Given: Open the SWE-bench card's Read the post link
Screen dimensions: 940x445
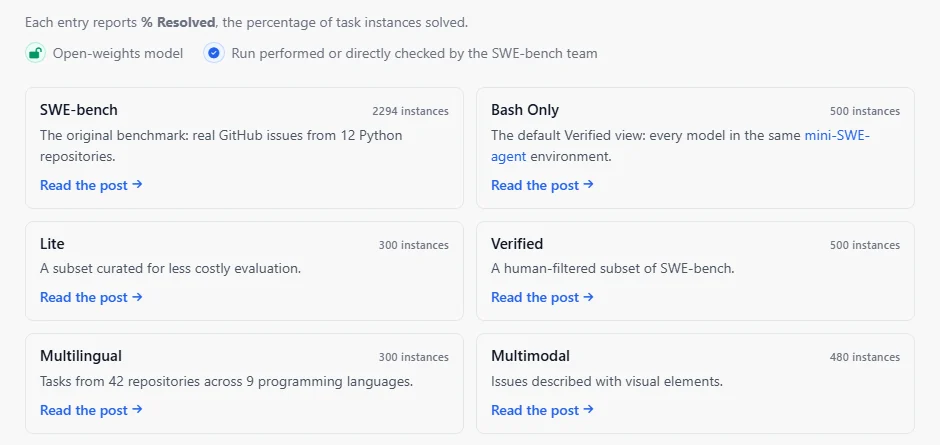Looking at the screenshot, I should point(91,185).
